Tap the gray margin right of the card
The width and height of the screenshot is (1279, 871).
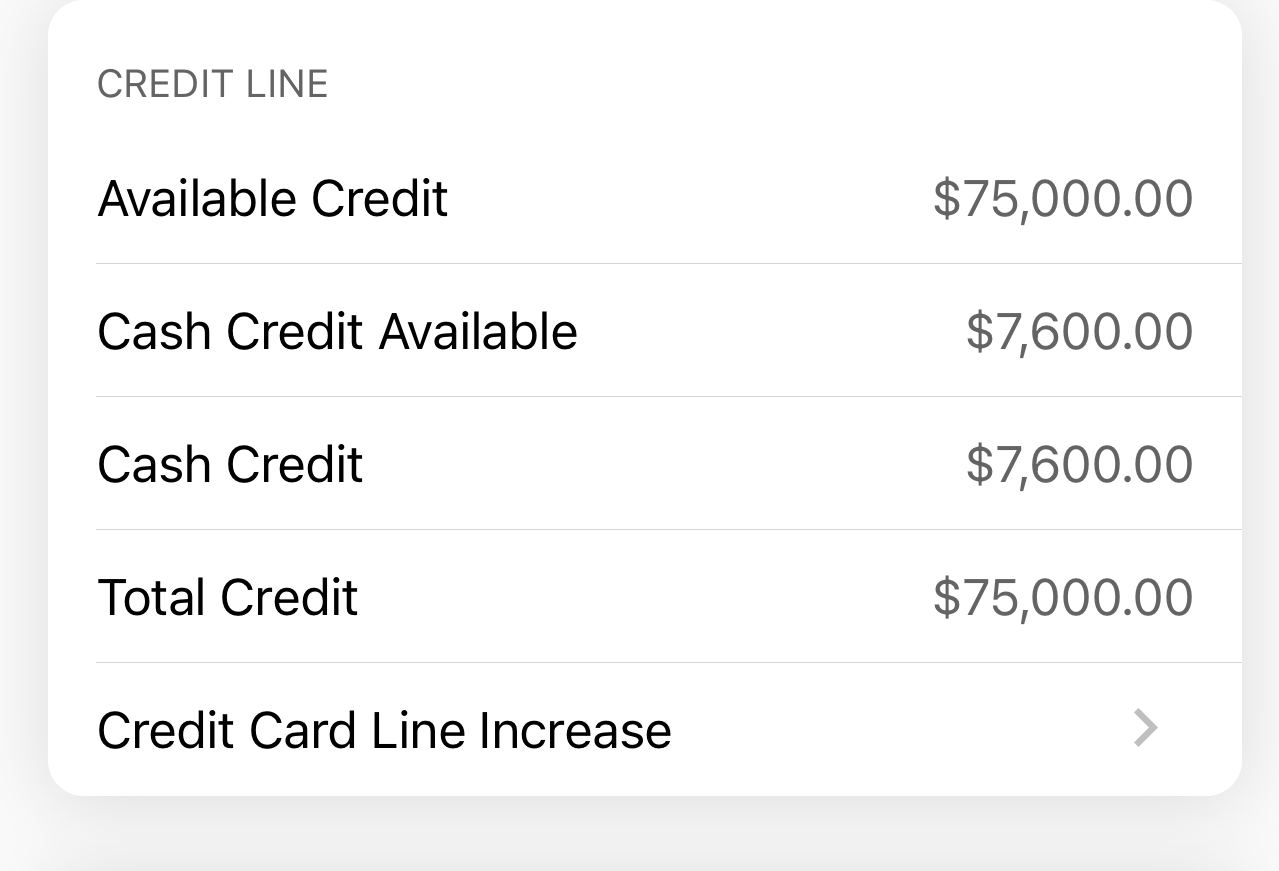coord(1260,400)
